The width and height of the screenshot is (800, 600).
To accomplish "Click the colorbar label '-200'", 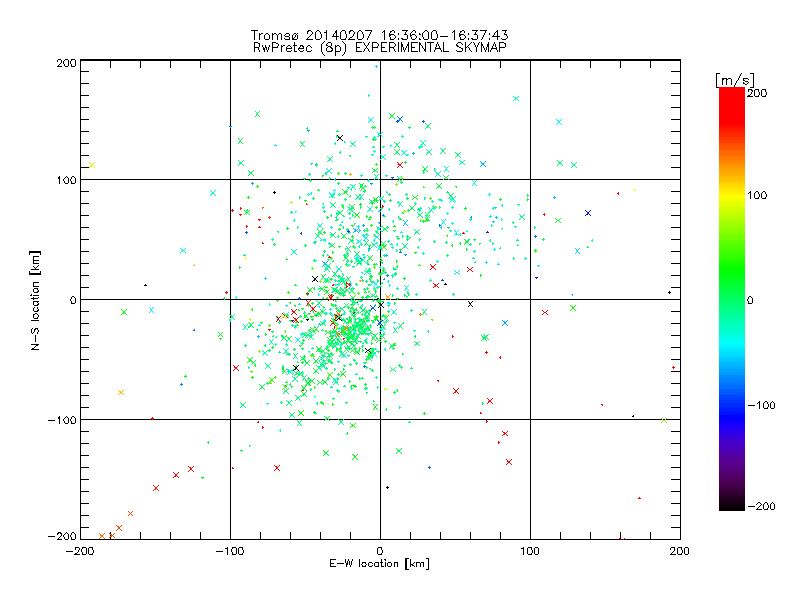I will [x=761, y=506].
